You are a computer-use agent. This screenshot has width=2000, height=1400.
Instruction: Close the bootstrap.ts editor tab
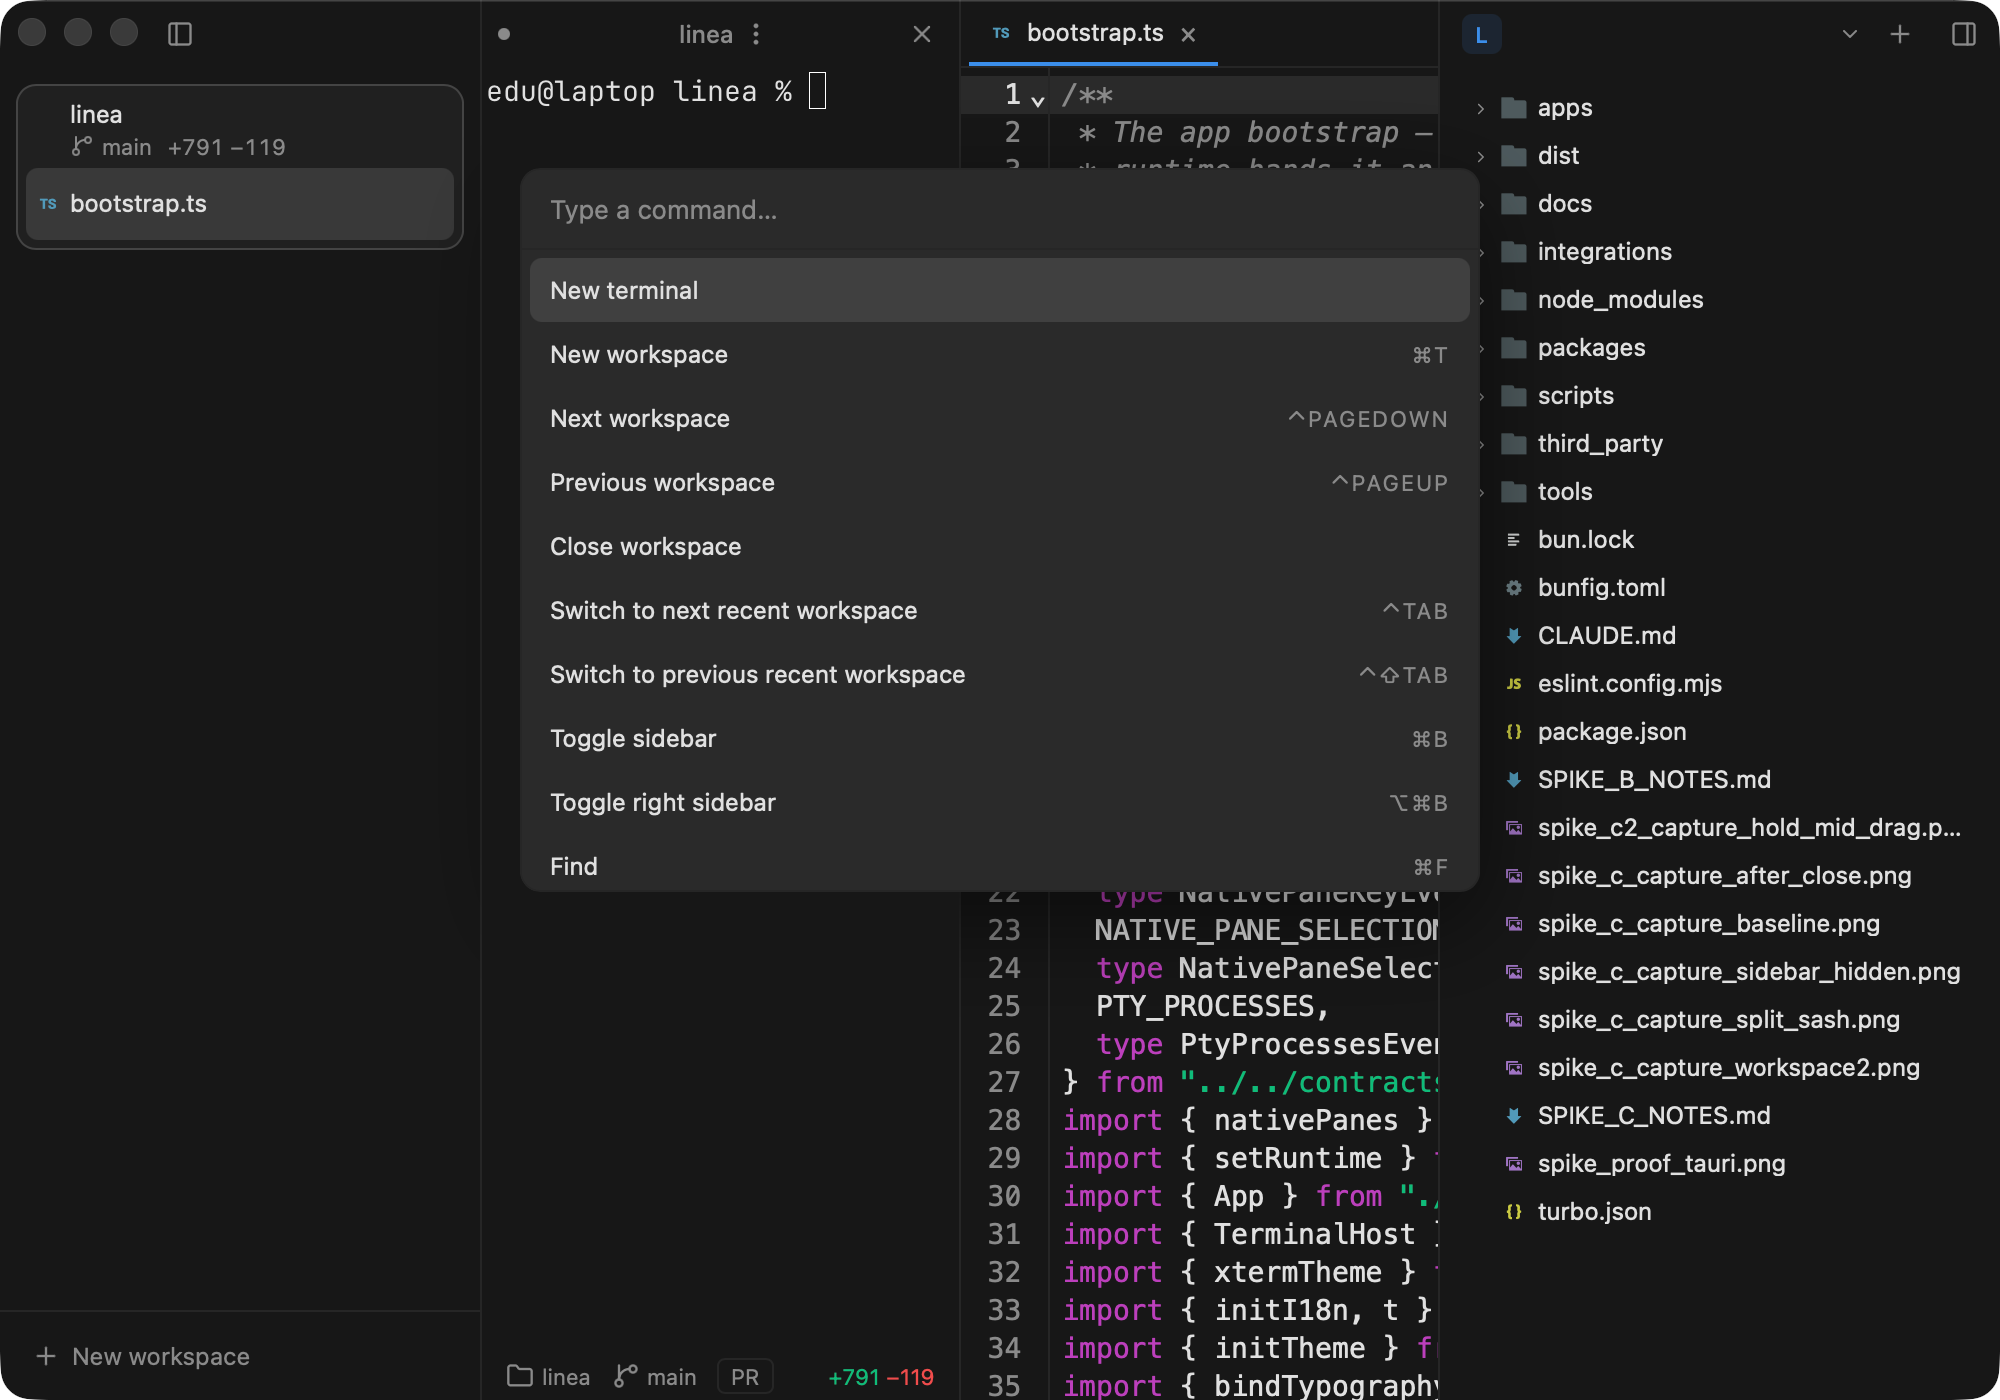1188,34
